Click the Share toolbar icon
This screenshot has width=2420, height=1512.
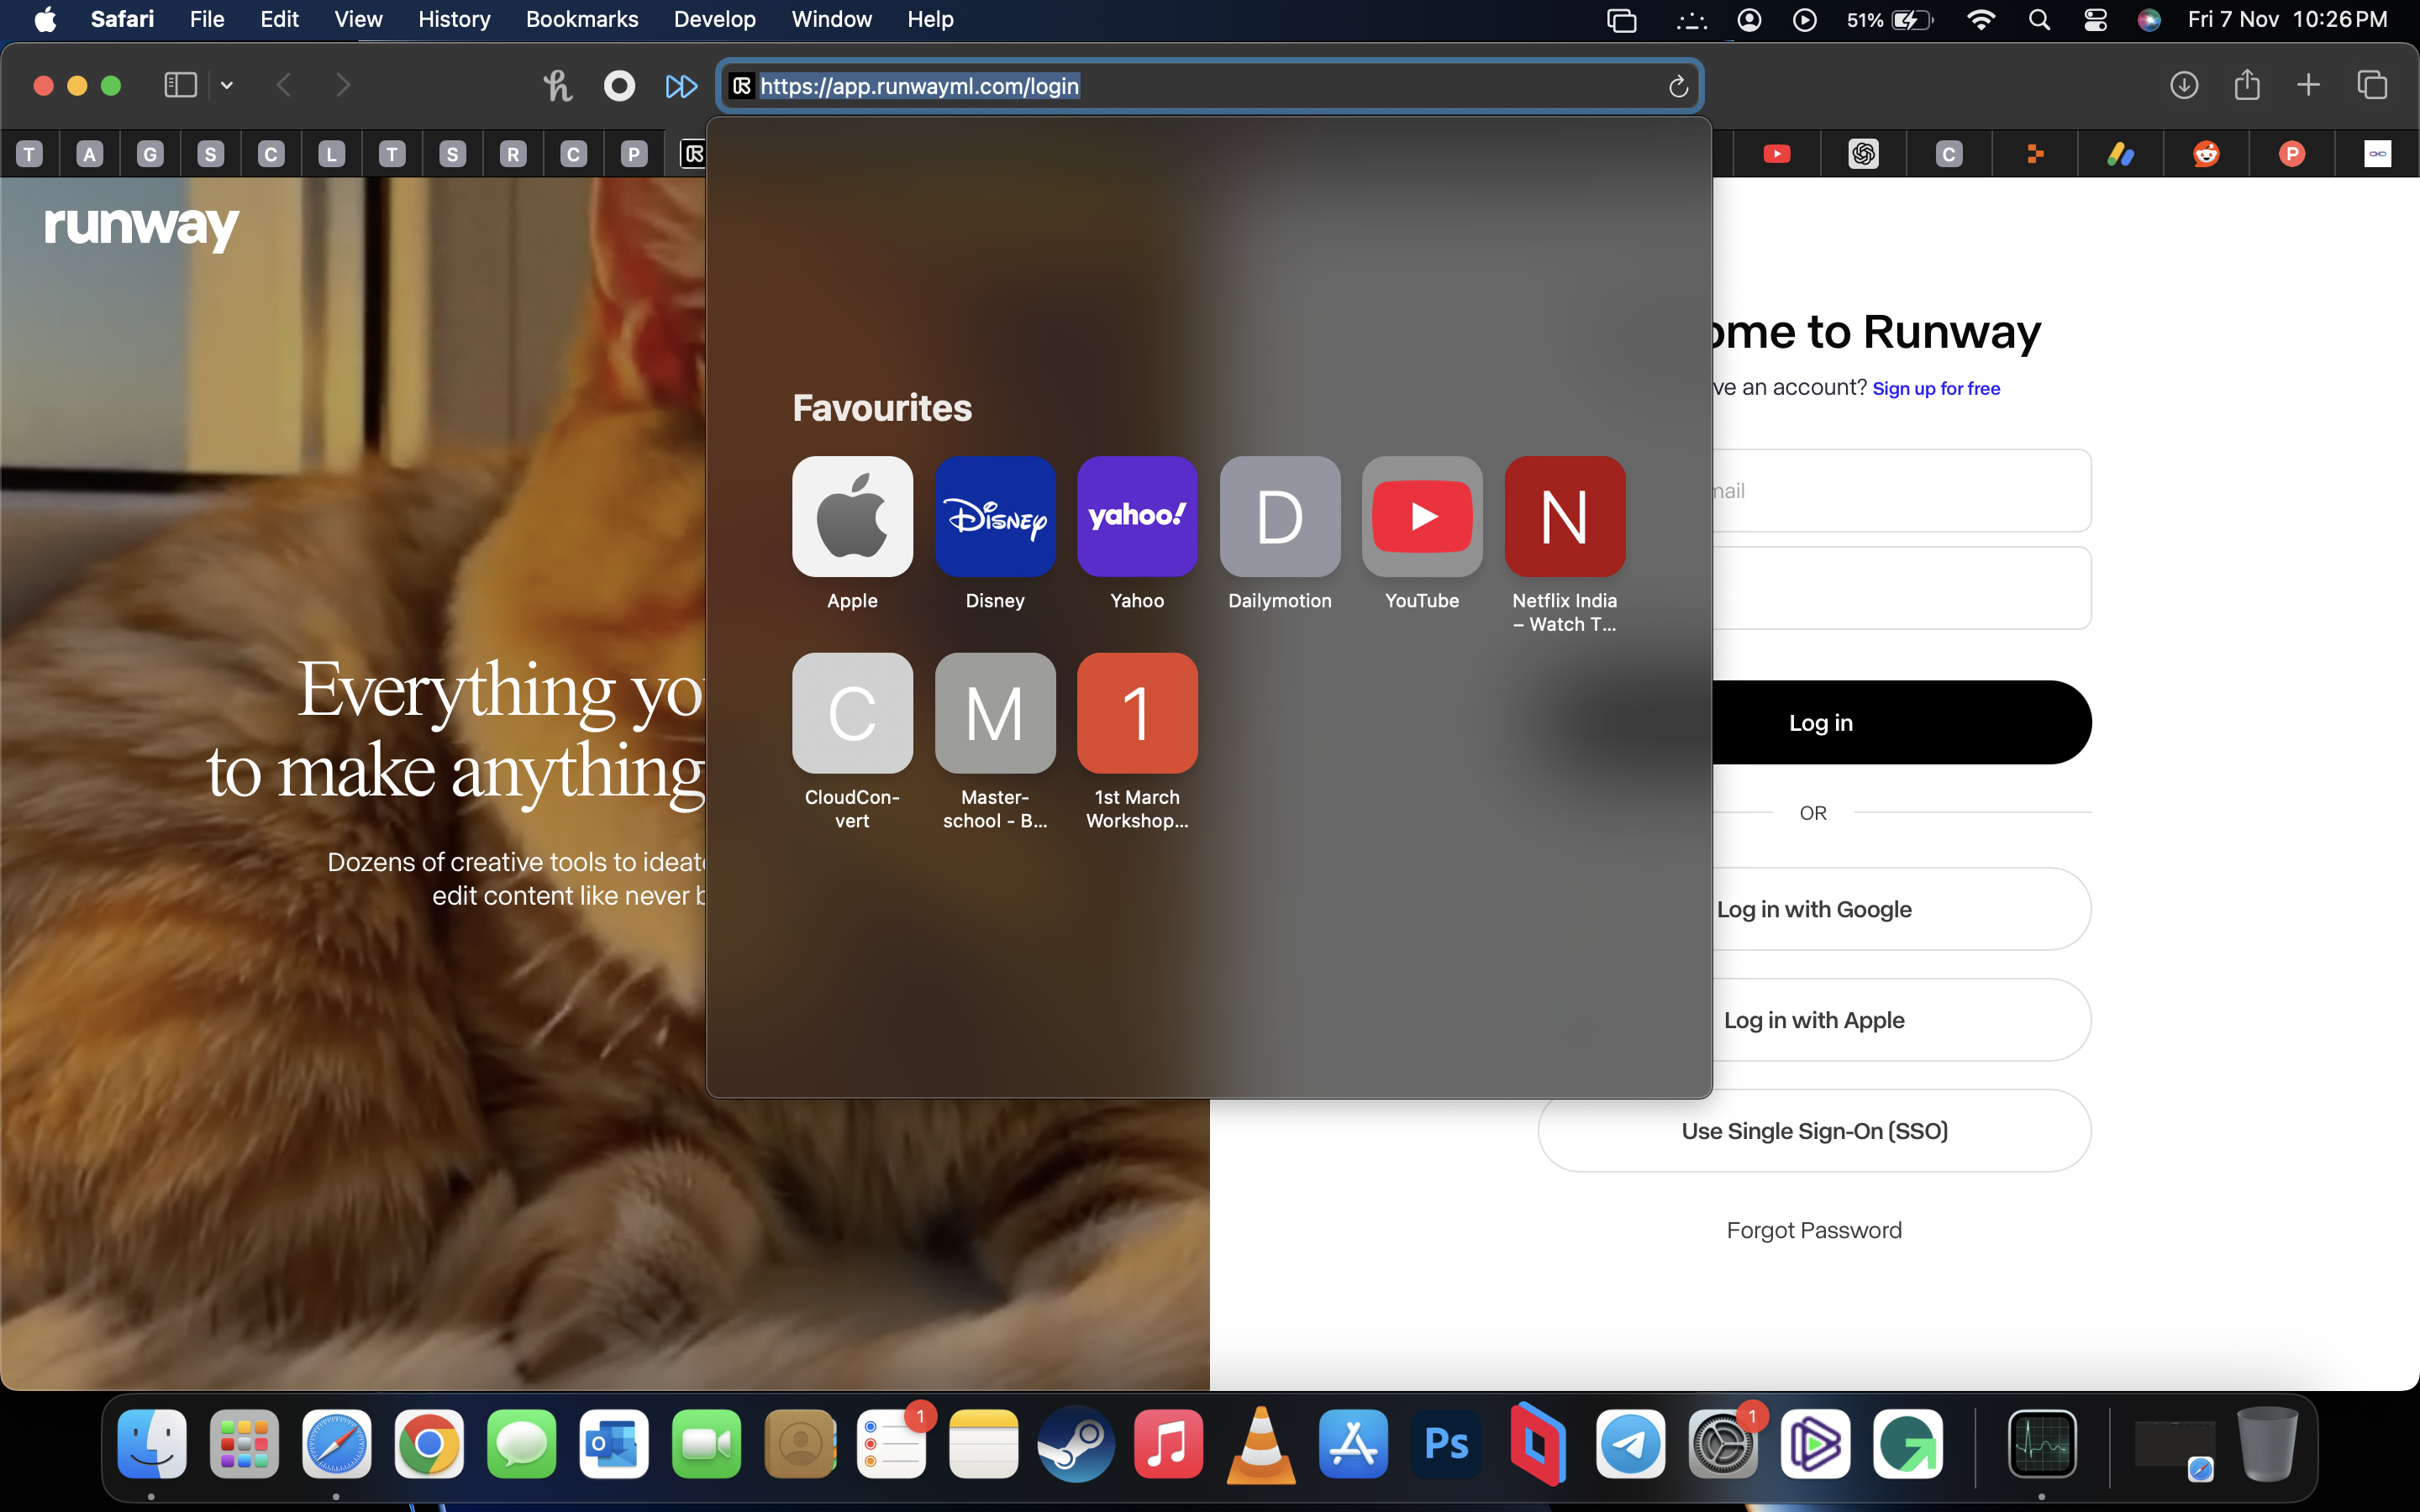coord(2247,85)
